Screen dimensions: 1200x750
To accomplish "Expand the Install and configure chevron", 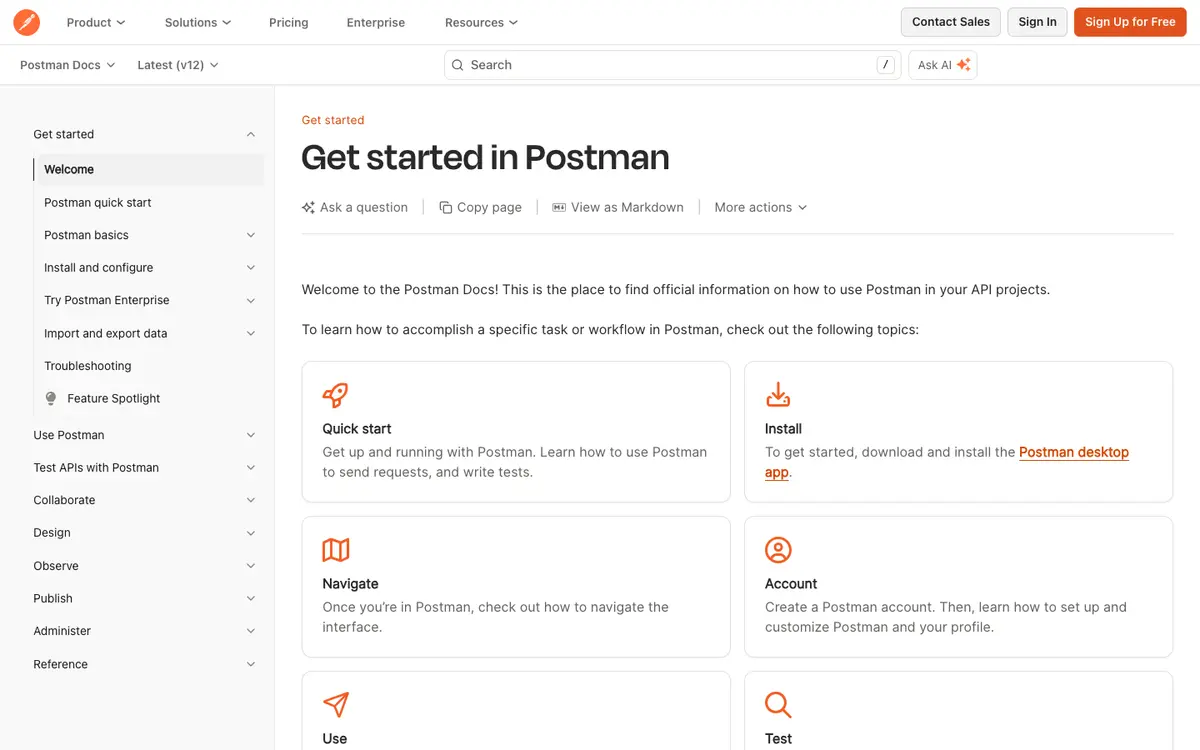I will point(251,267).
